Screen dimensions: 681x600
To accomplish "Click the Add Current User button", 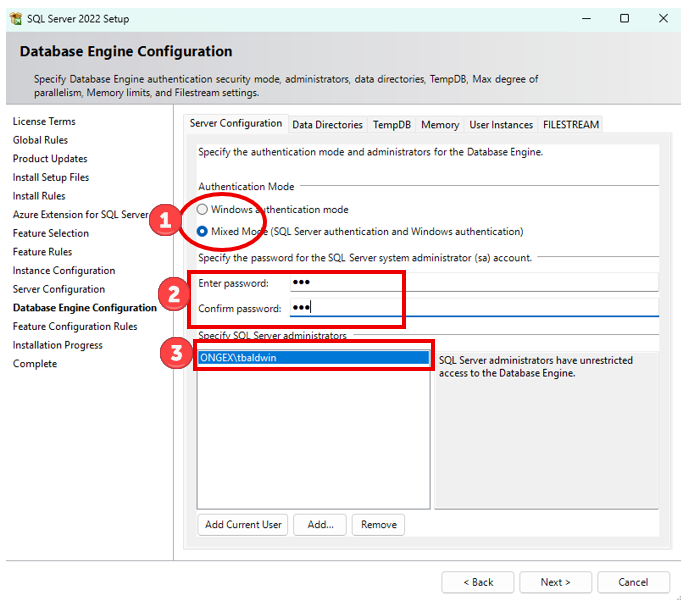I will [x=243, y=525].
